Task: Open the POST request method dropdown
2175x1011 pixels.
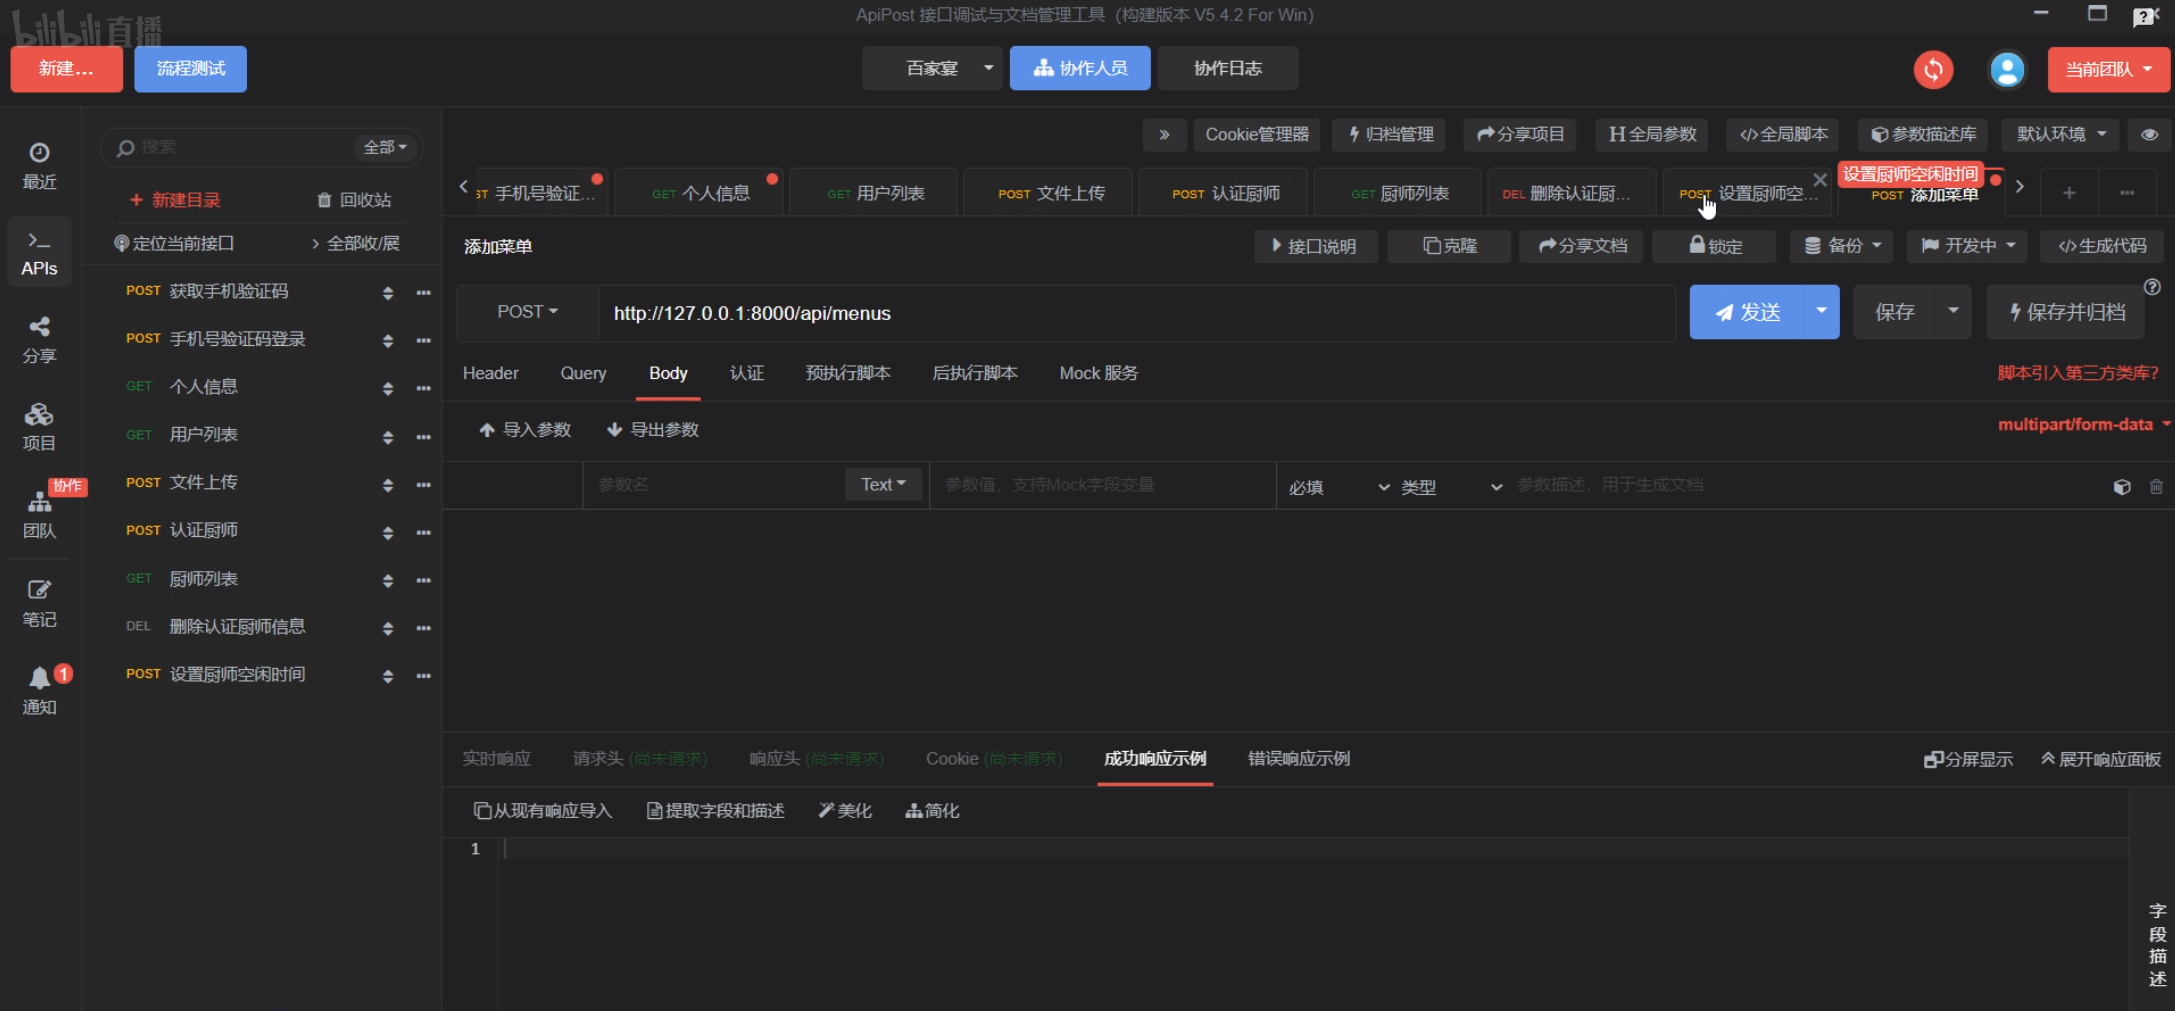Action: point(527,312)
